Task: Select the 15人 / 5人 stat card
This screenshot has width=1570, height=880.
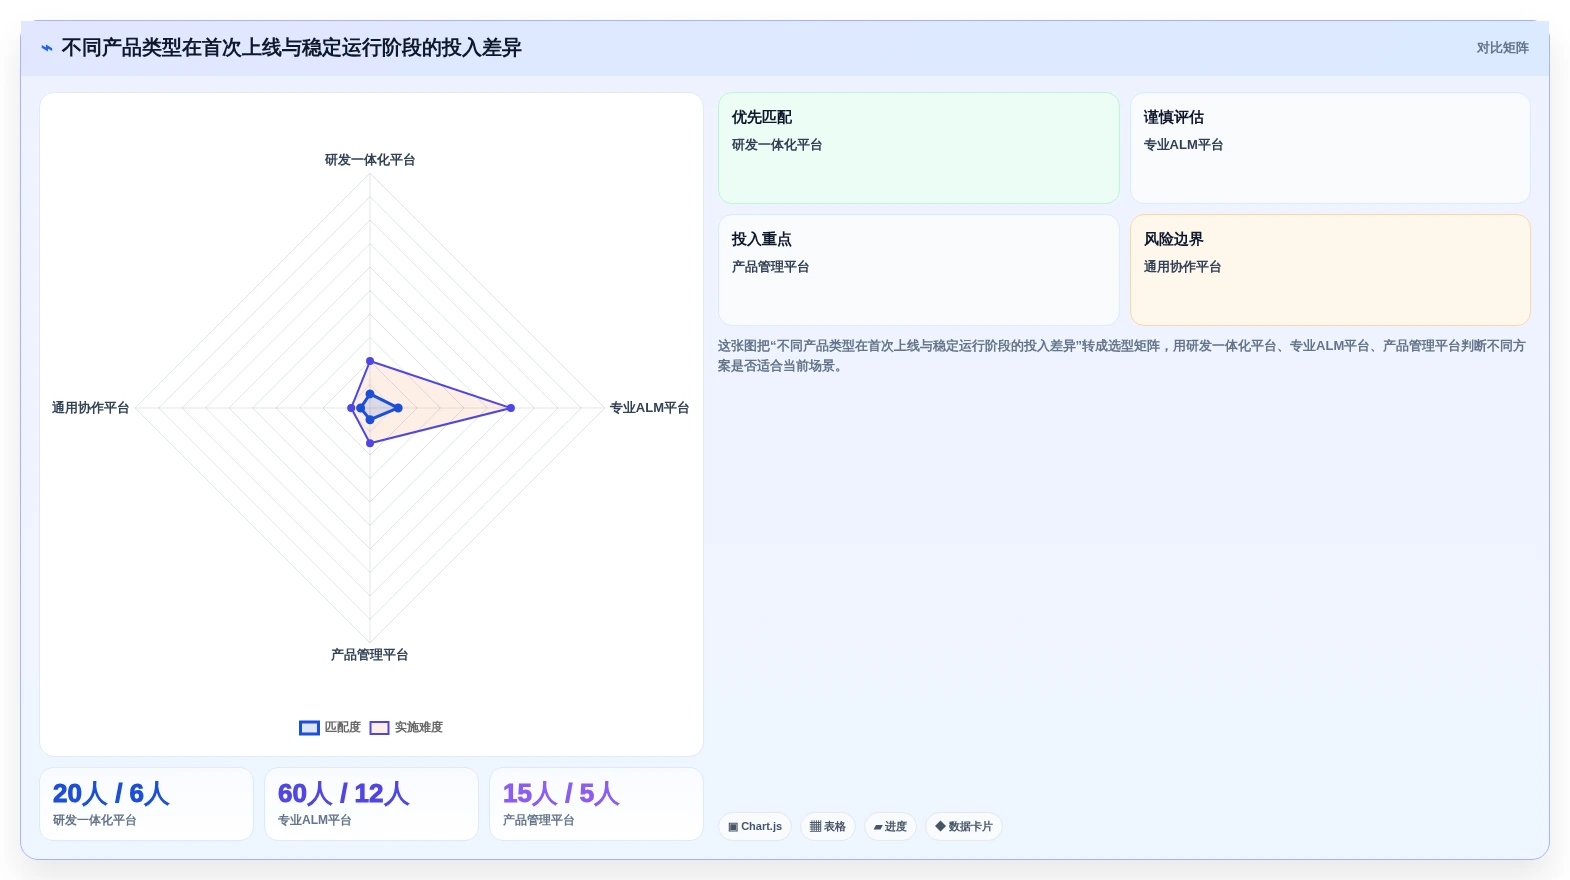Action: pos(596,804)
